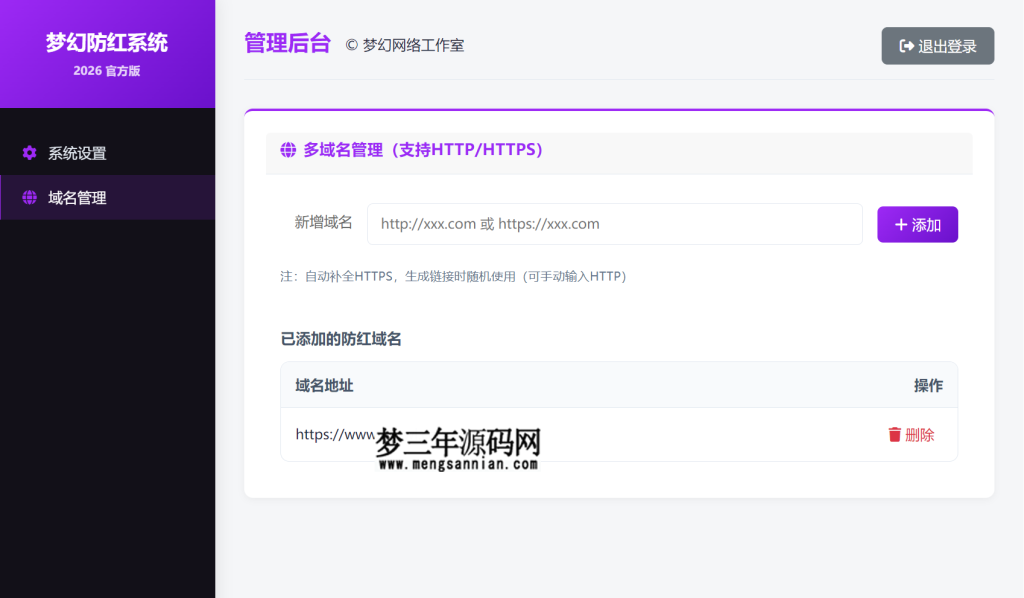The width and height of the screenshot is (1024, 598).
Task: Click the globe icon in the 多域名管理 header
Action: pos(287,150)
